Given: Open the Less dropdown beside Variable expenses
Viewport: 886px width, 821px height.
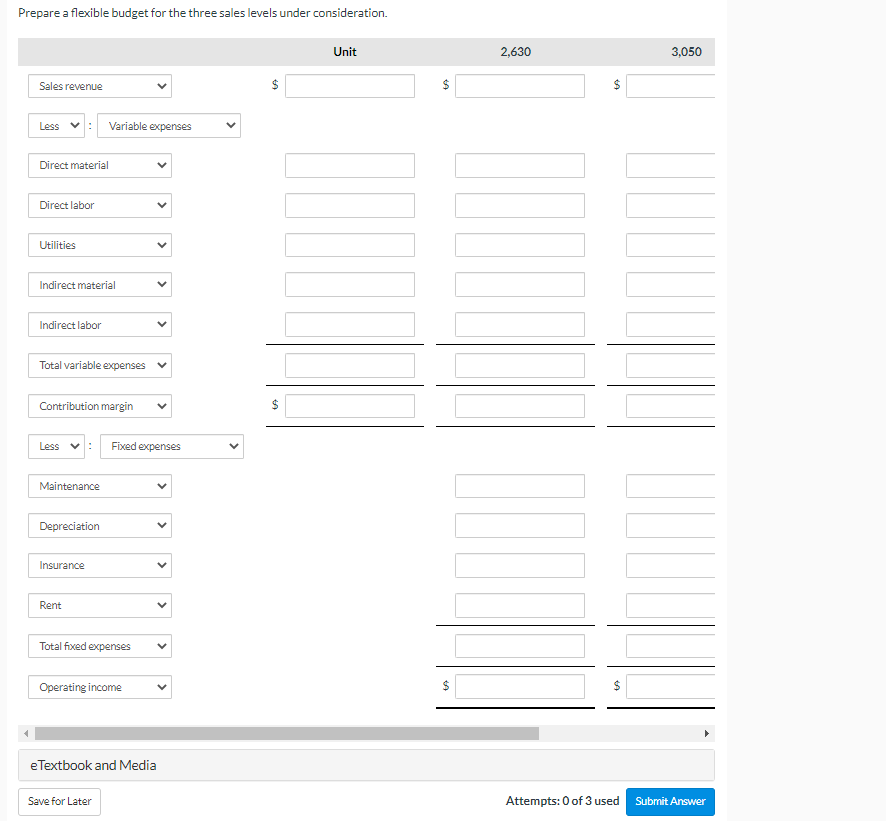Looking at the screenshot, I should tap(57, 126).
